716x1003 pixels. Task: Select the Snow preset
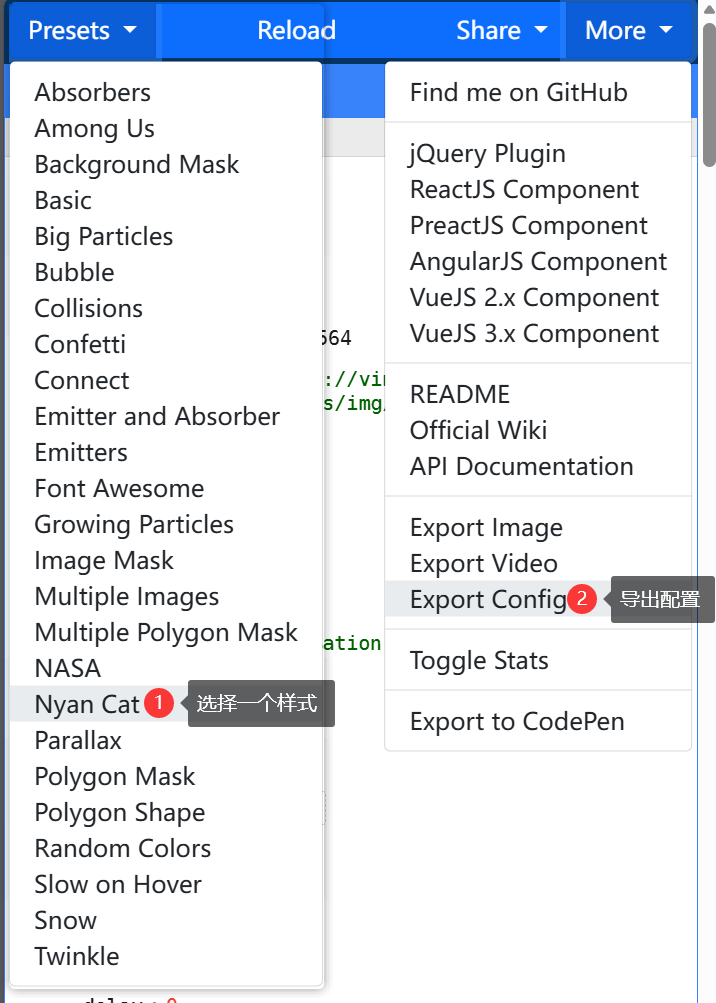66,920
